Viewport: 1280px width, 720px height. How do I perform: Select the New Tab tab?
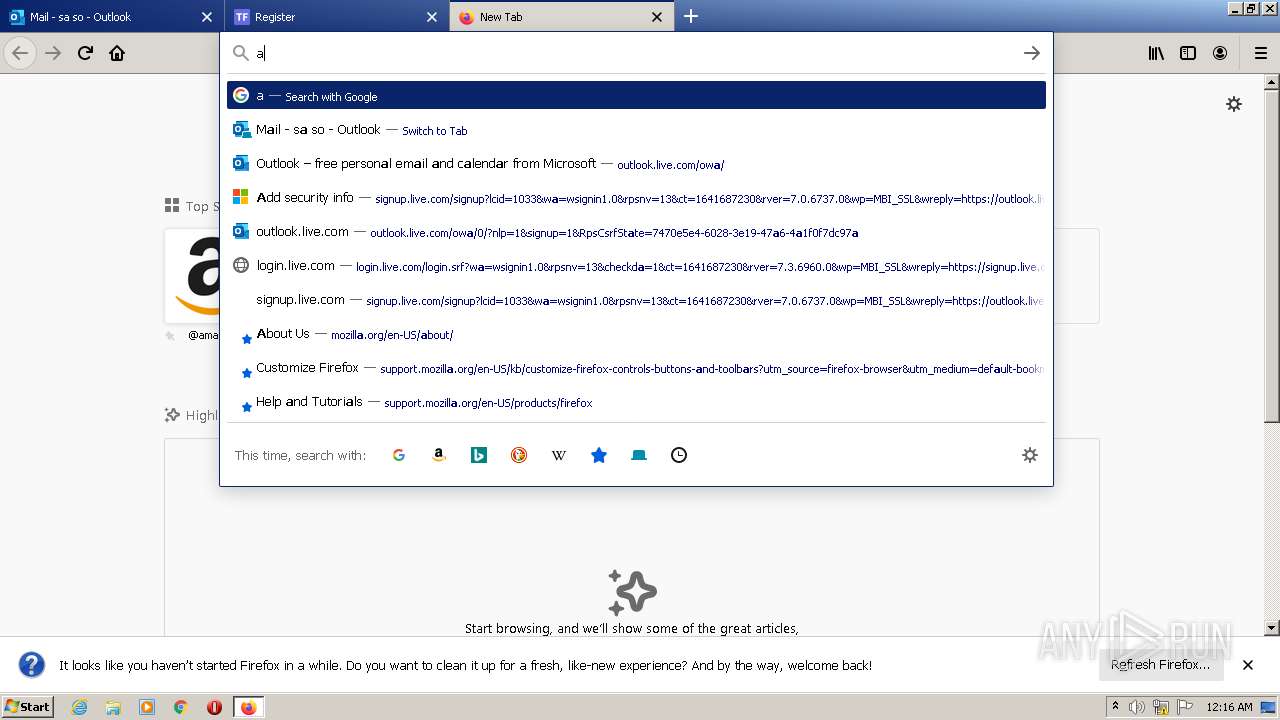pos(561,17)
